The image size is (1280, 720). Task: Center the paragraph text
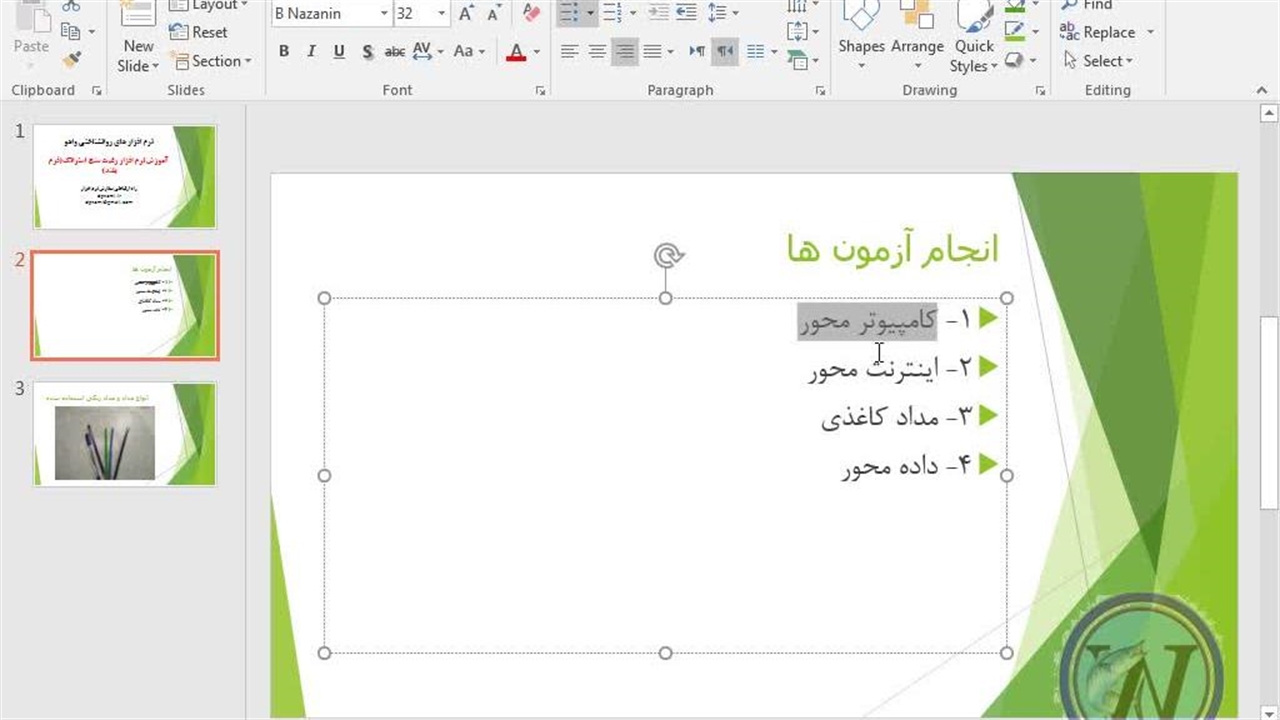[x=597, y=52]
